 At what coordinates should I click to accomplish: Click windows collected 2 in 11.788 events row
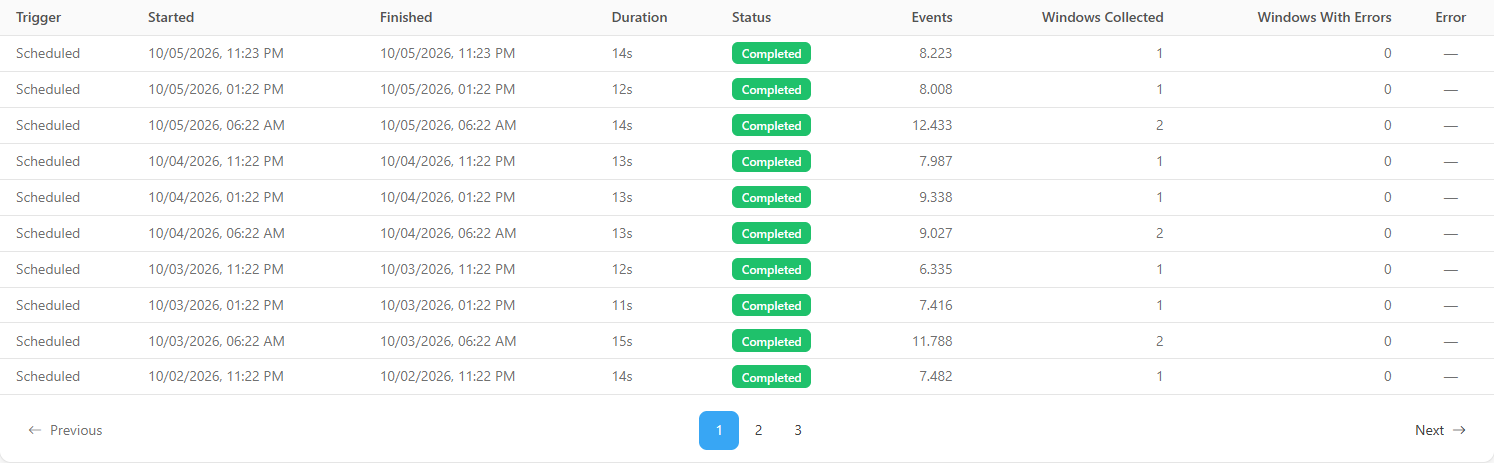1159,342
